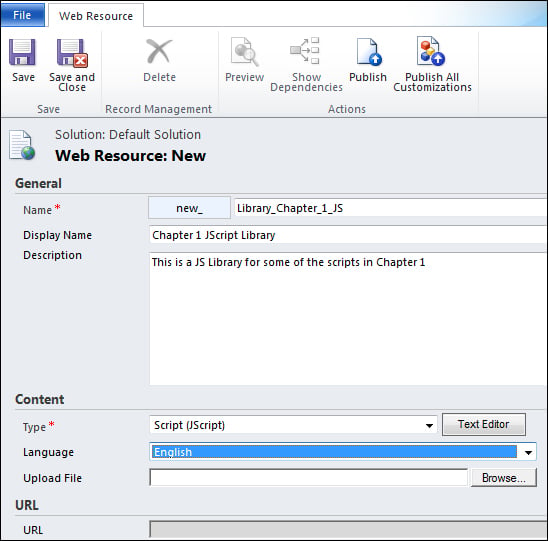This screenshot has height=541, width=548.
Task: Click the Display Name label
Action: [58, 235]
